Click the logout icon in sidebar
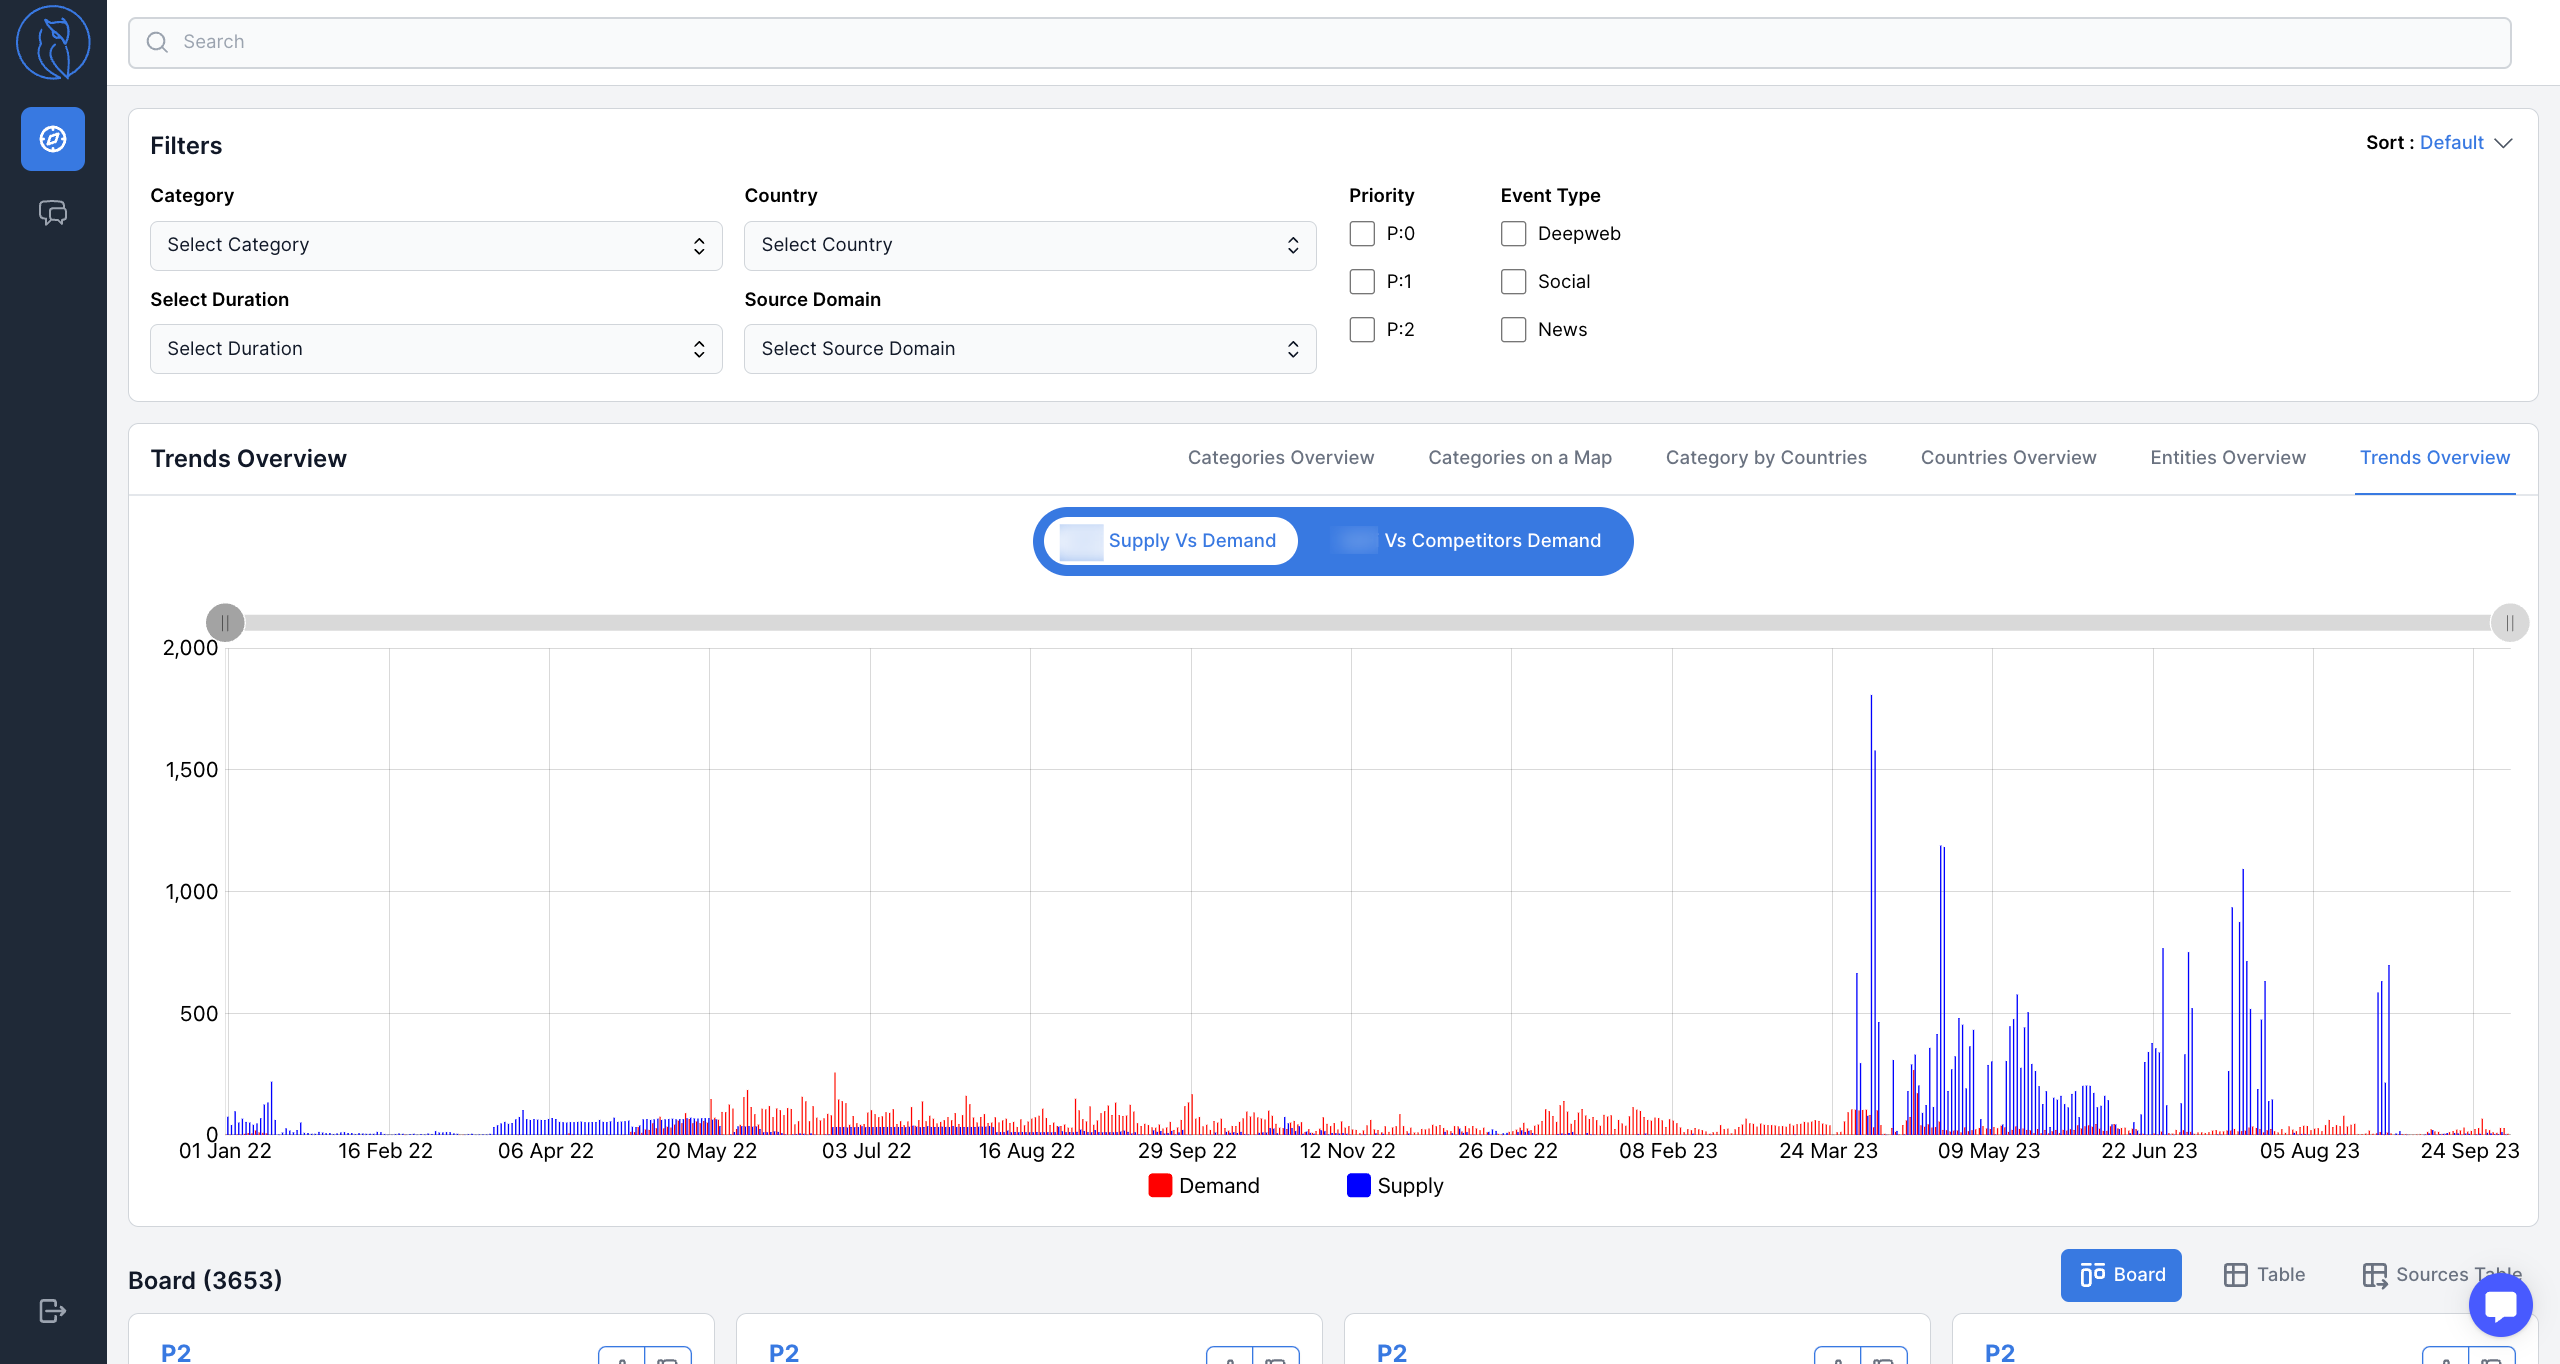The width and height of the screenshot is (2560, 1364). click(x=53, y=1311)
